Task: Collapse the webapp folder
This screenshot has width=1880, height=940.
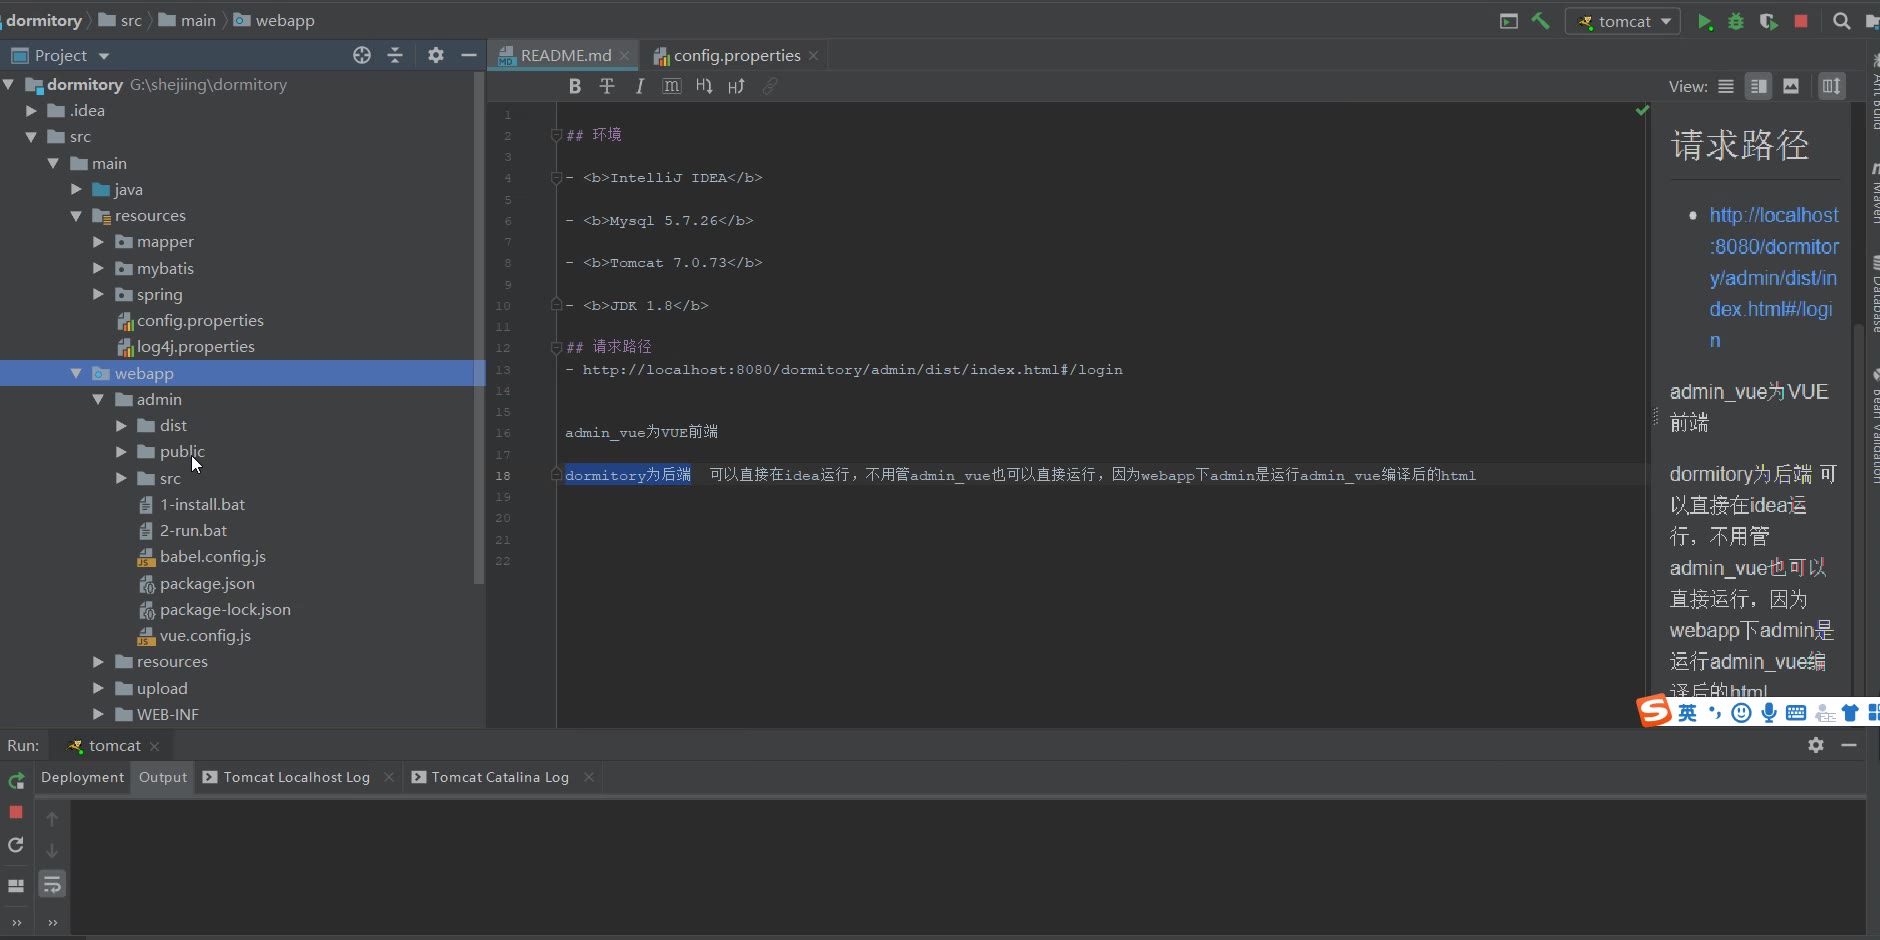Action: pyautogui.click(x=76, y=373)
